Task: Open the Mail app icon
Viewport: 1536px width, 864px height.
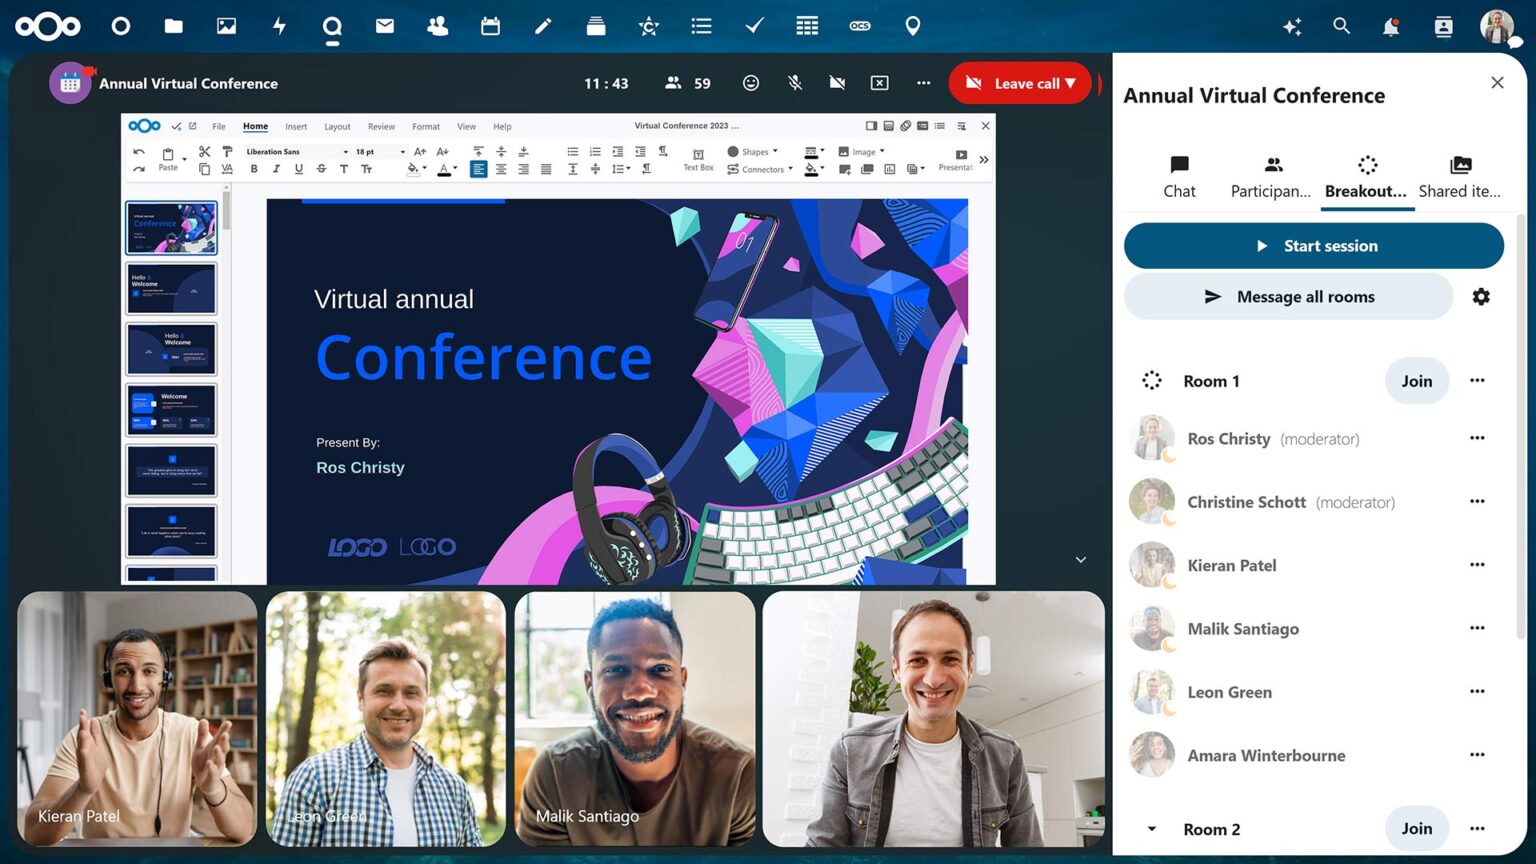Action: (384, 26)
